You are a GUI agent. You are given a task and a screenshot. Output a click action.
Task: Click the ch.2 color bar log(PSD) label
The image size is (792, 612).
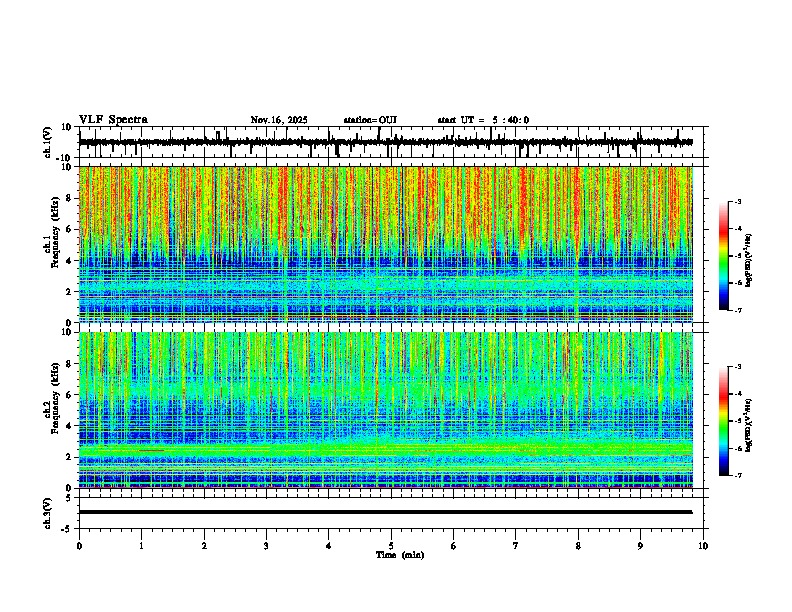click(748, 425)
